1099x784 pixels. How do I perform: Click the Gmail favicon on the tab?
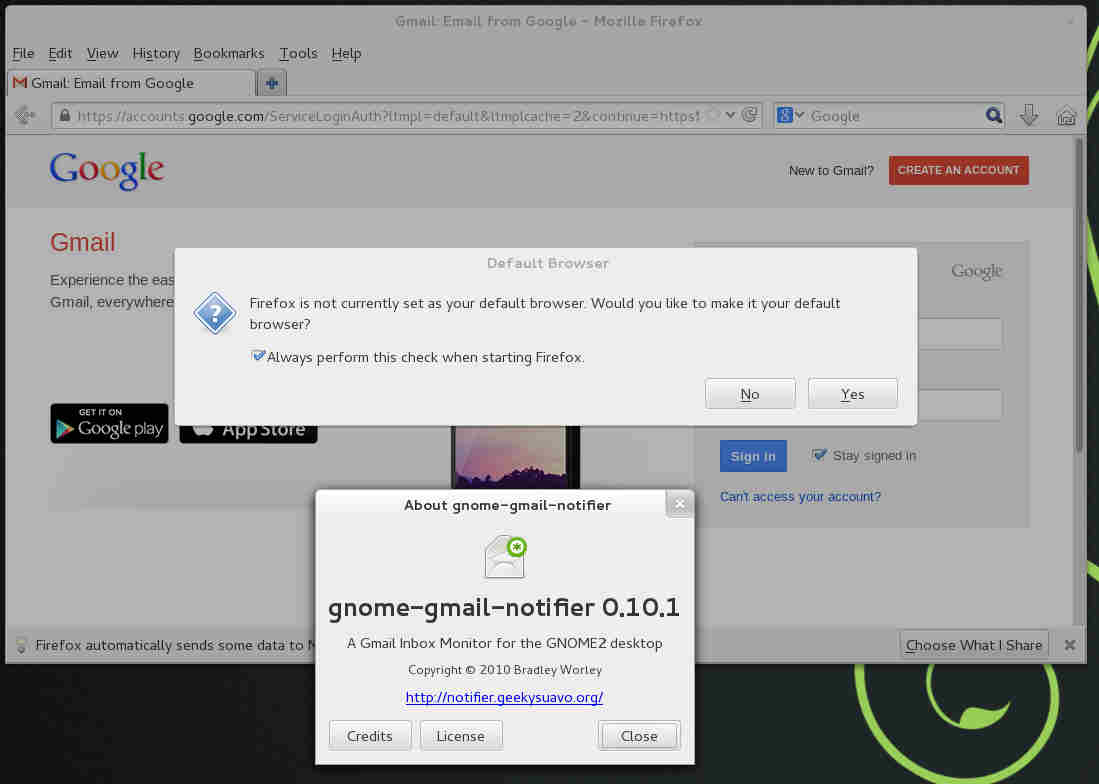20,83
